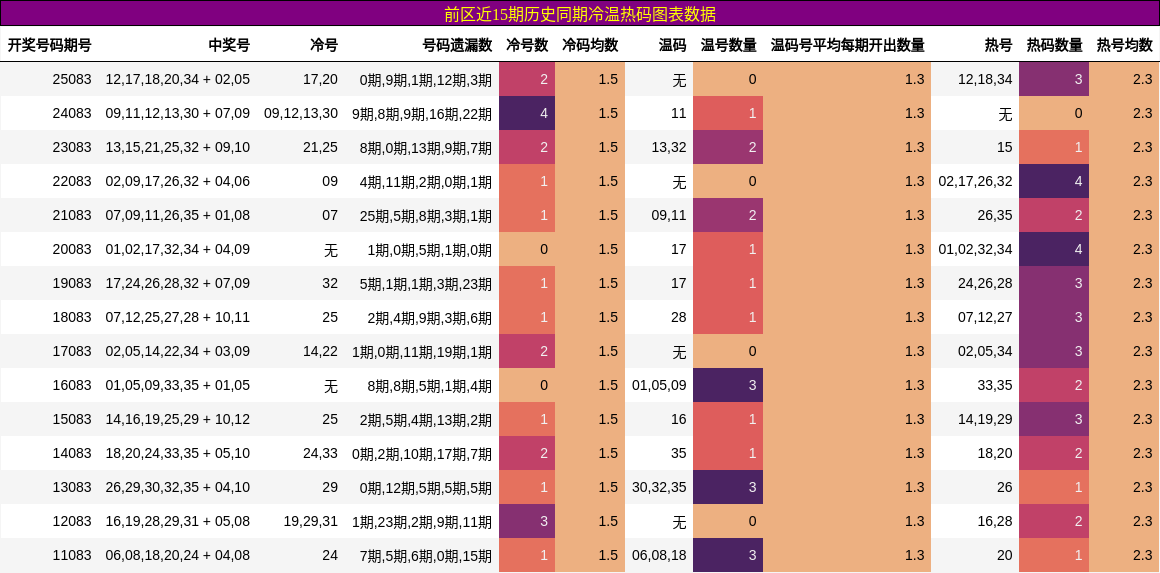This screenshot has height=573, width=1160.
Task: Click cold numbers 17,20 cell
Action: tap(320, 79)
